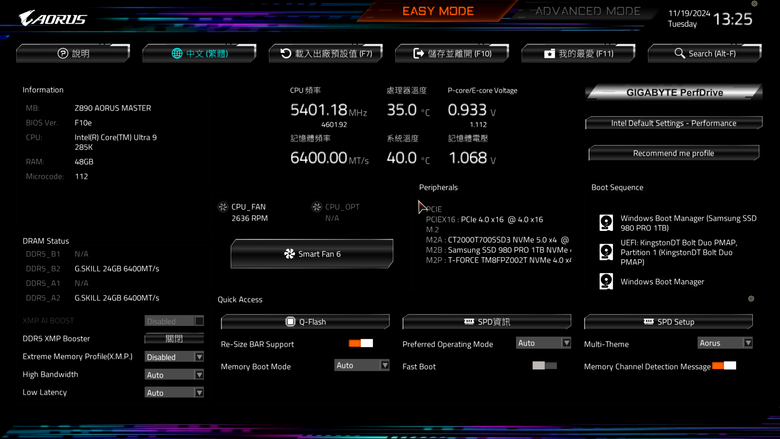Click the PCIEX16 PCIe 4.0 x16 entry
The height and width of the screenshot is (439, 780).
(x=485, y=219)
